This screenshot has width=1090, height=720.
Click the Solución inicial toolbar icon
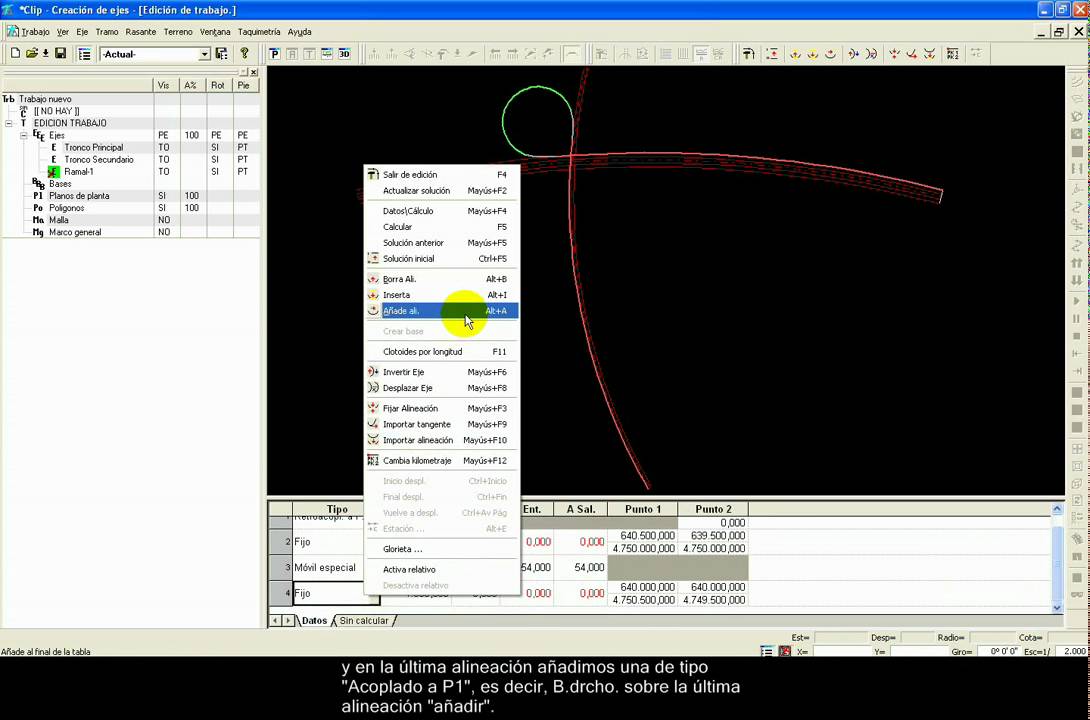point(772,54)
